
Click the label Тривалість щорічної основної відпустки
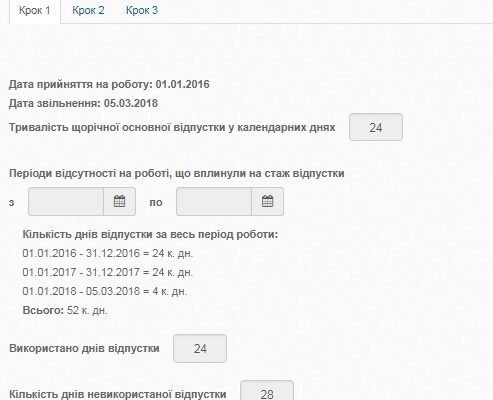pos(172,128)
